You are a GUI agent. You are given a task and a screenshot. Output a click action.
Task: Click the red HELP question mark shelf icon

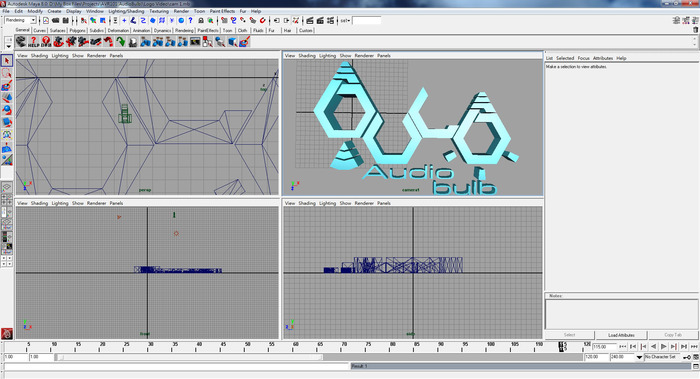33,42
